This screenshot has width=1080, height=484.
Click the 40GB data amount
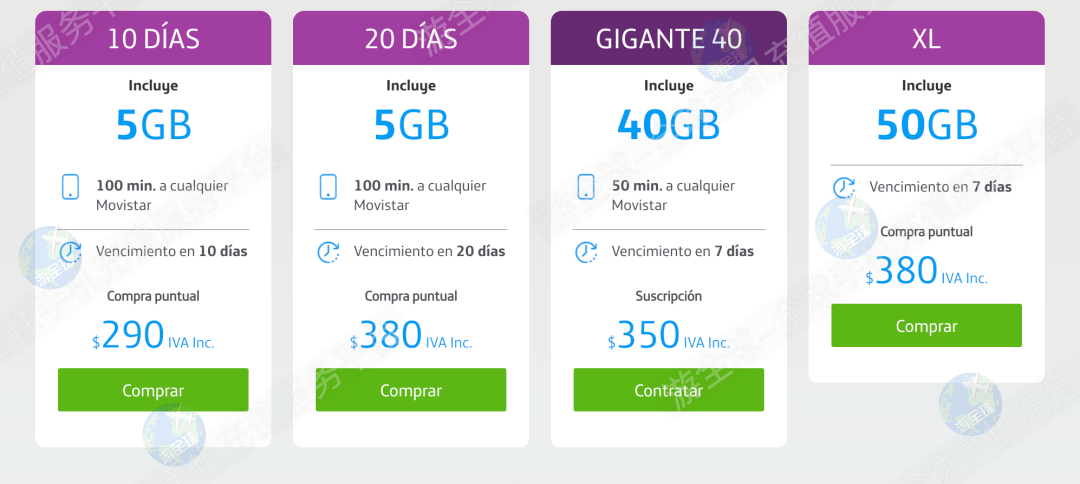[x=669, y=125]
